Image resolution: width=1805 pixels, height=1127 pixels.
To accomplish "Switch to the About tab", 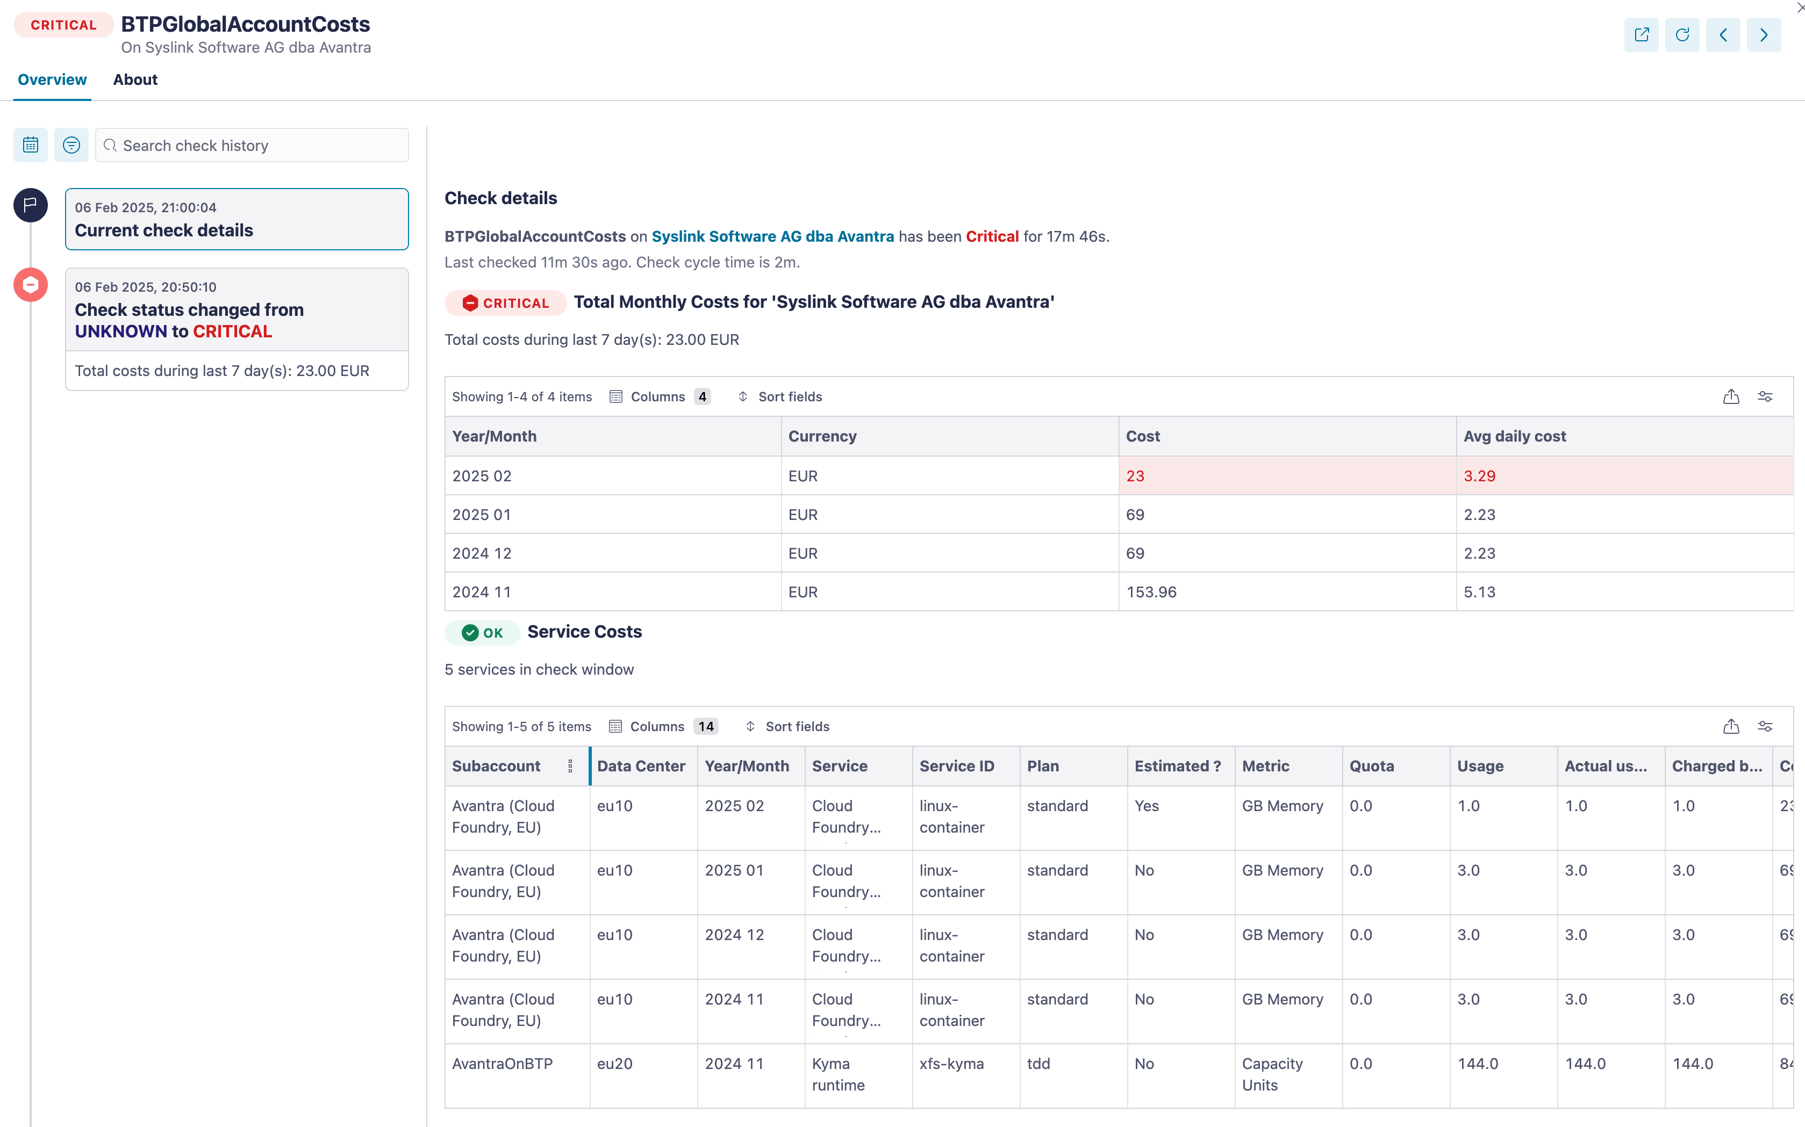I will (x=135, y=79).
